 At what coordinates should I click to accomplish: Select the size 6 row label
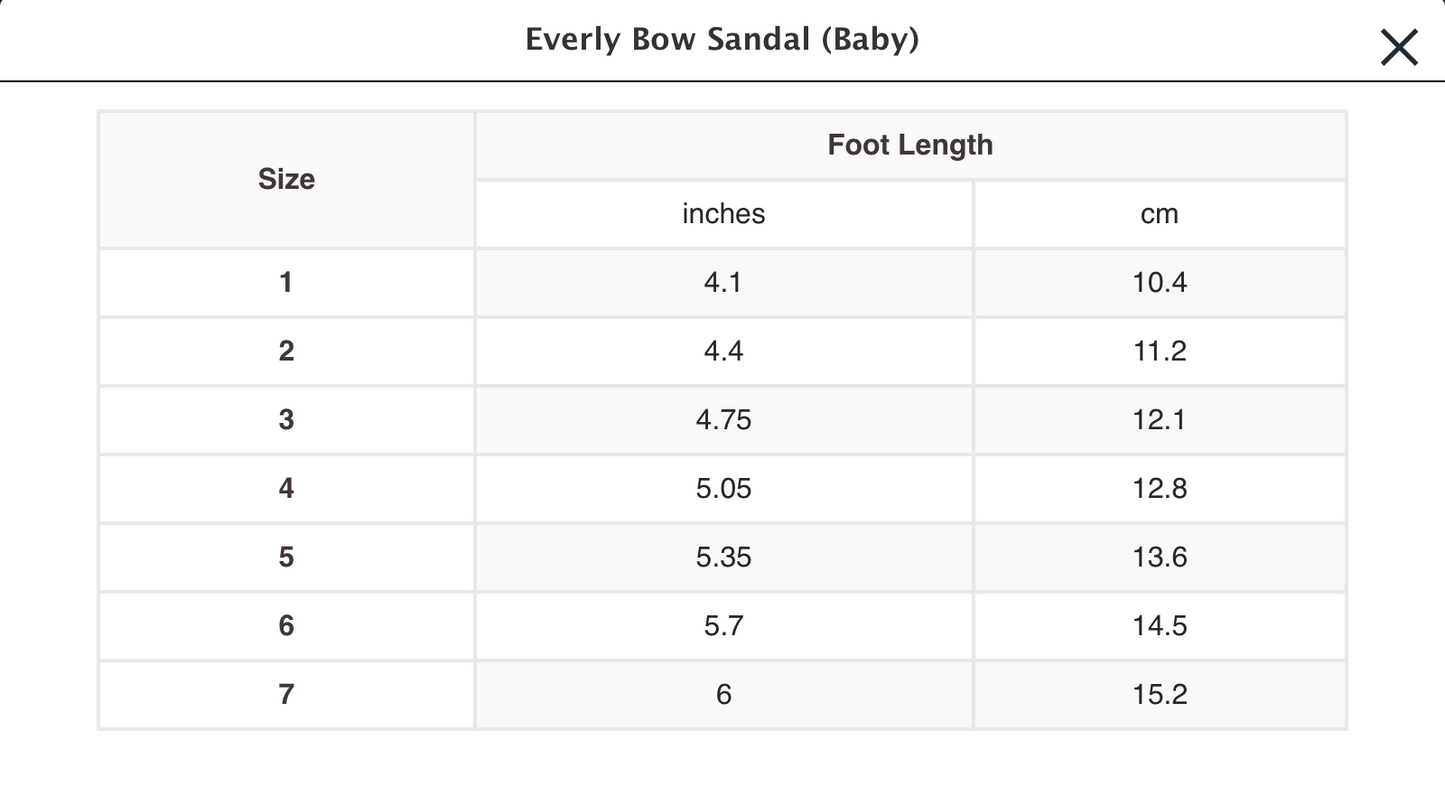[x=286, y=626]
